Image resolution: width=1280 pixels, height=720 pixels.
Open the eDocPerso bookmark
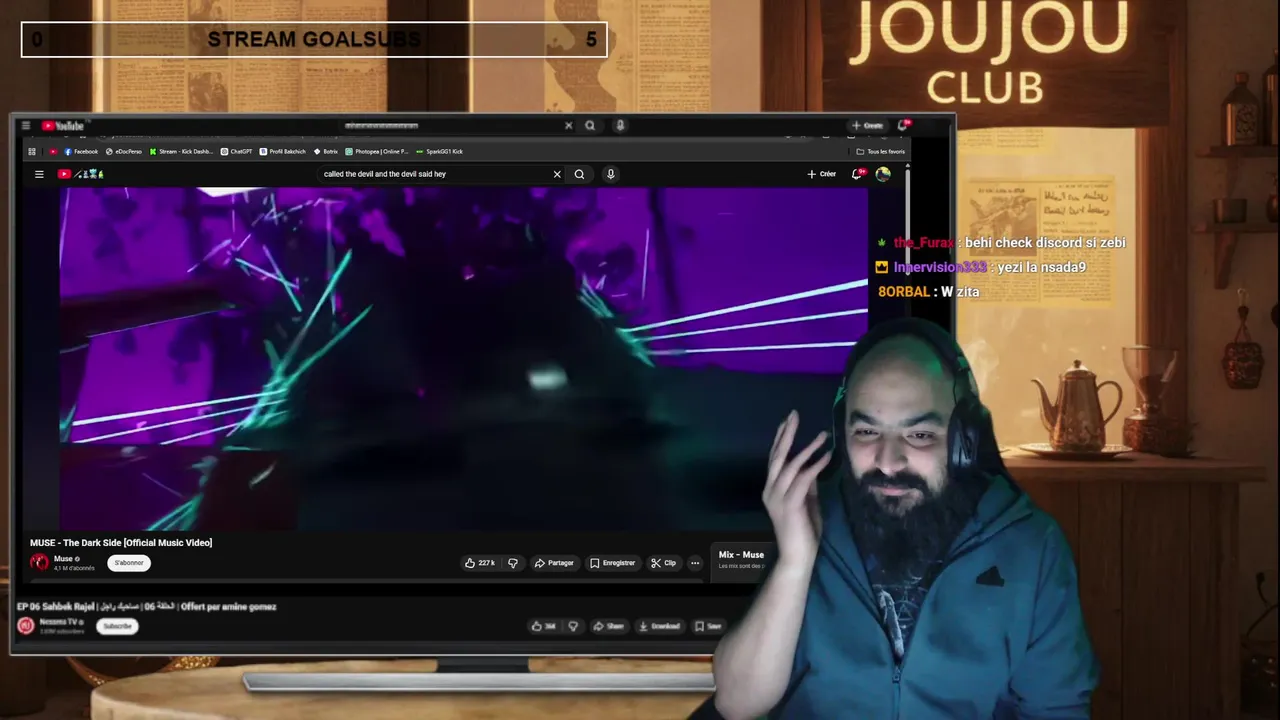pos(124,152)
